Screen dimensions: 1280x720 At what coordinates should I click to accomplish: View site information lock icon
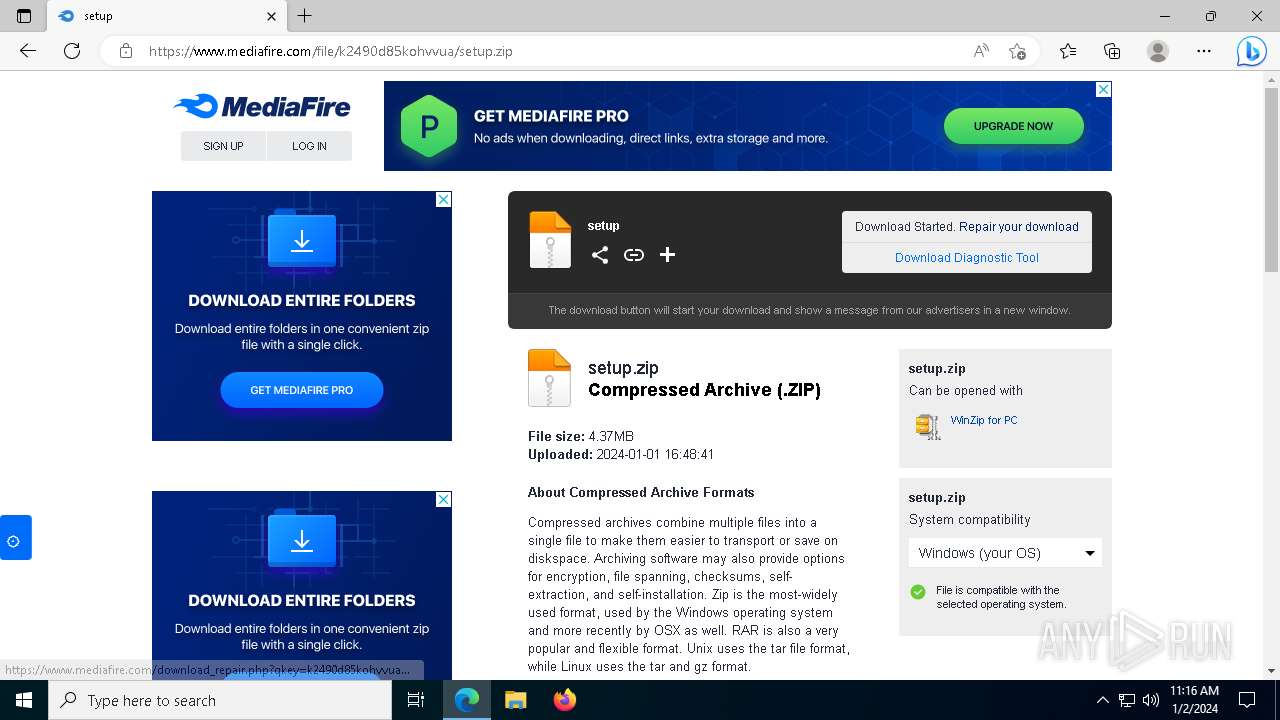pos(126,51)
